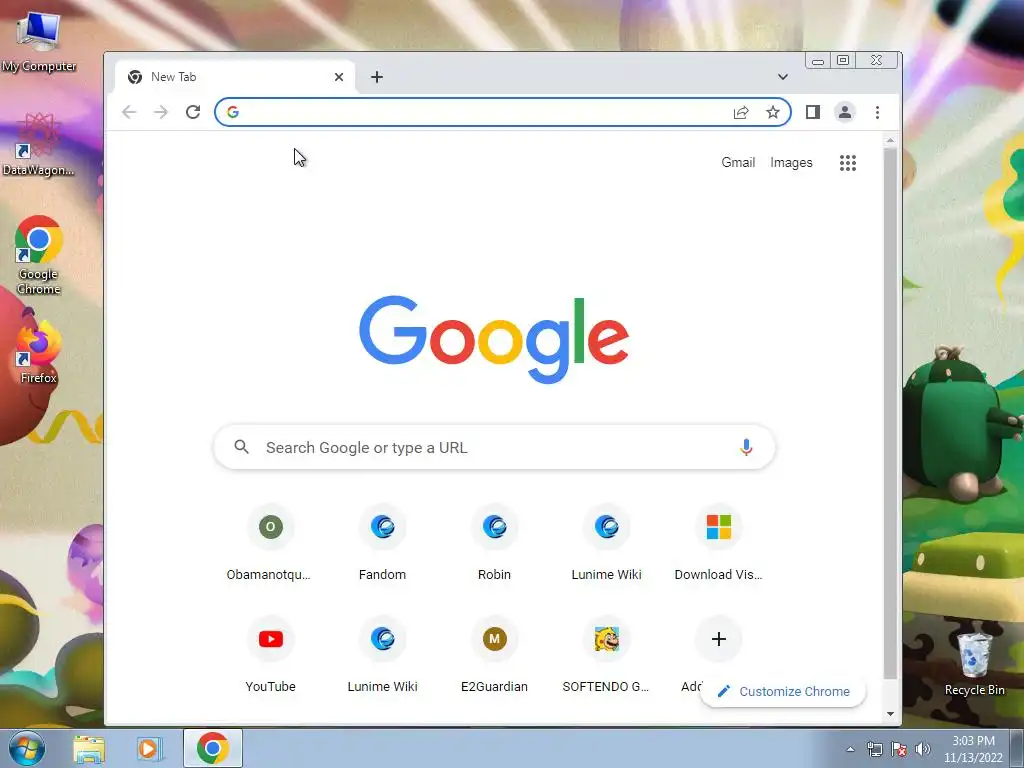Image resolution: width=1024 pixels, height=768 pixels.
Task: Open the profile avatar menu
Action: (844, 112)
